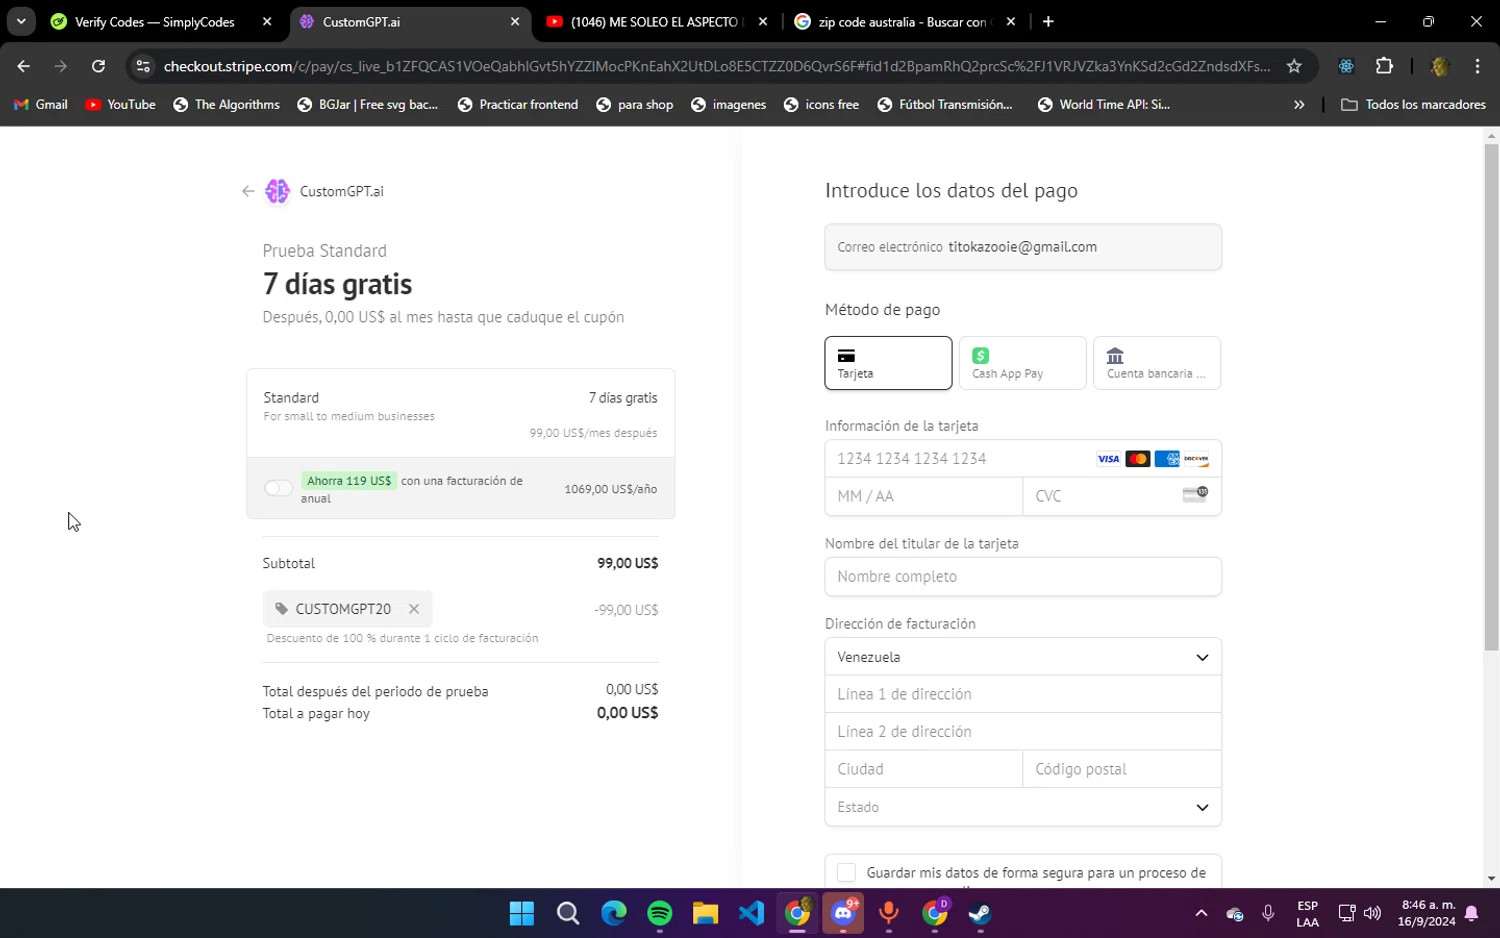Click the MM / AA expiry field
The width and height of the screenshot is (1500, 938).
click(x=924, y=496)
